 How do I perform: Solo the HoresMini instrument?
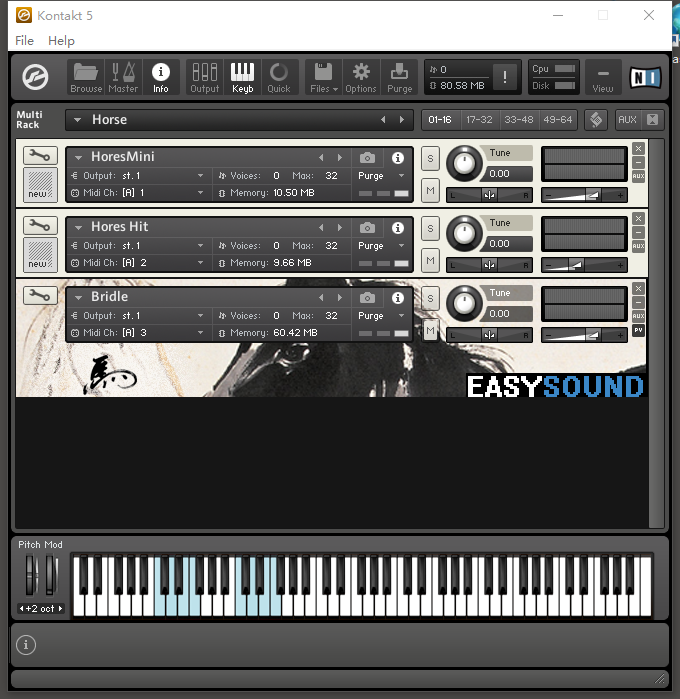coord(430,159)
